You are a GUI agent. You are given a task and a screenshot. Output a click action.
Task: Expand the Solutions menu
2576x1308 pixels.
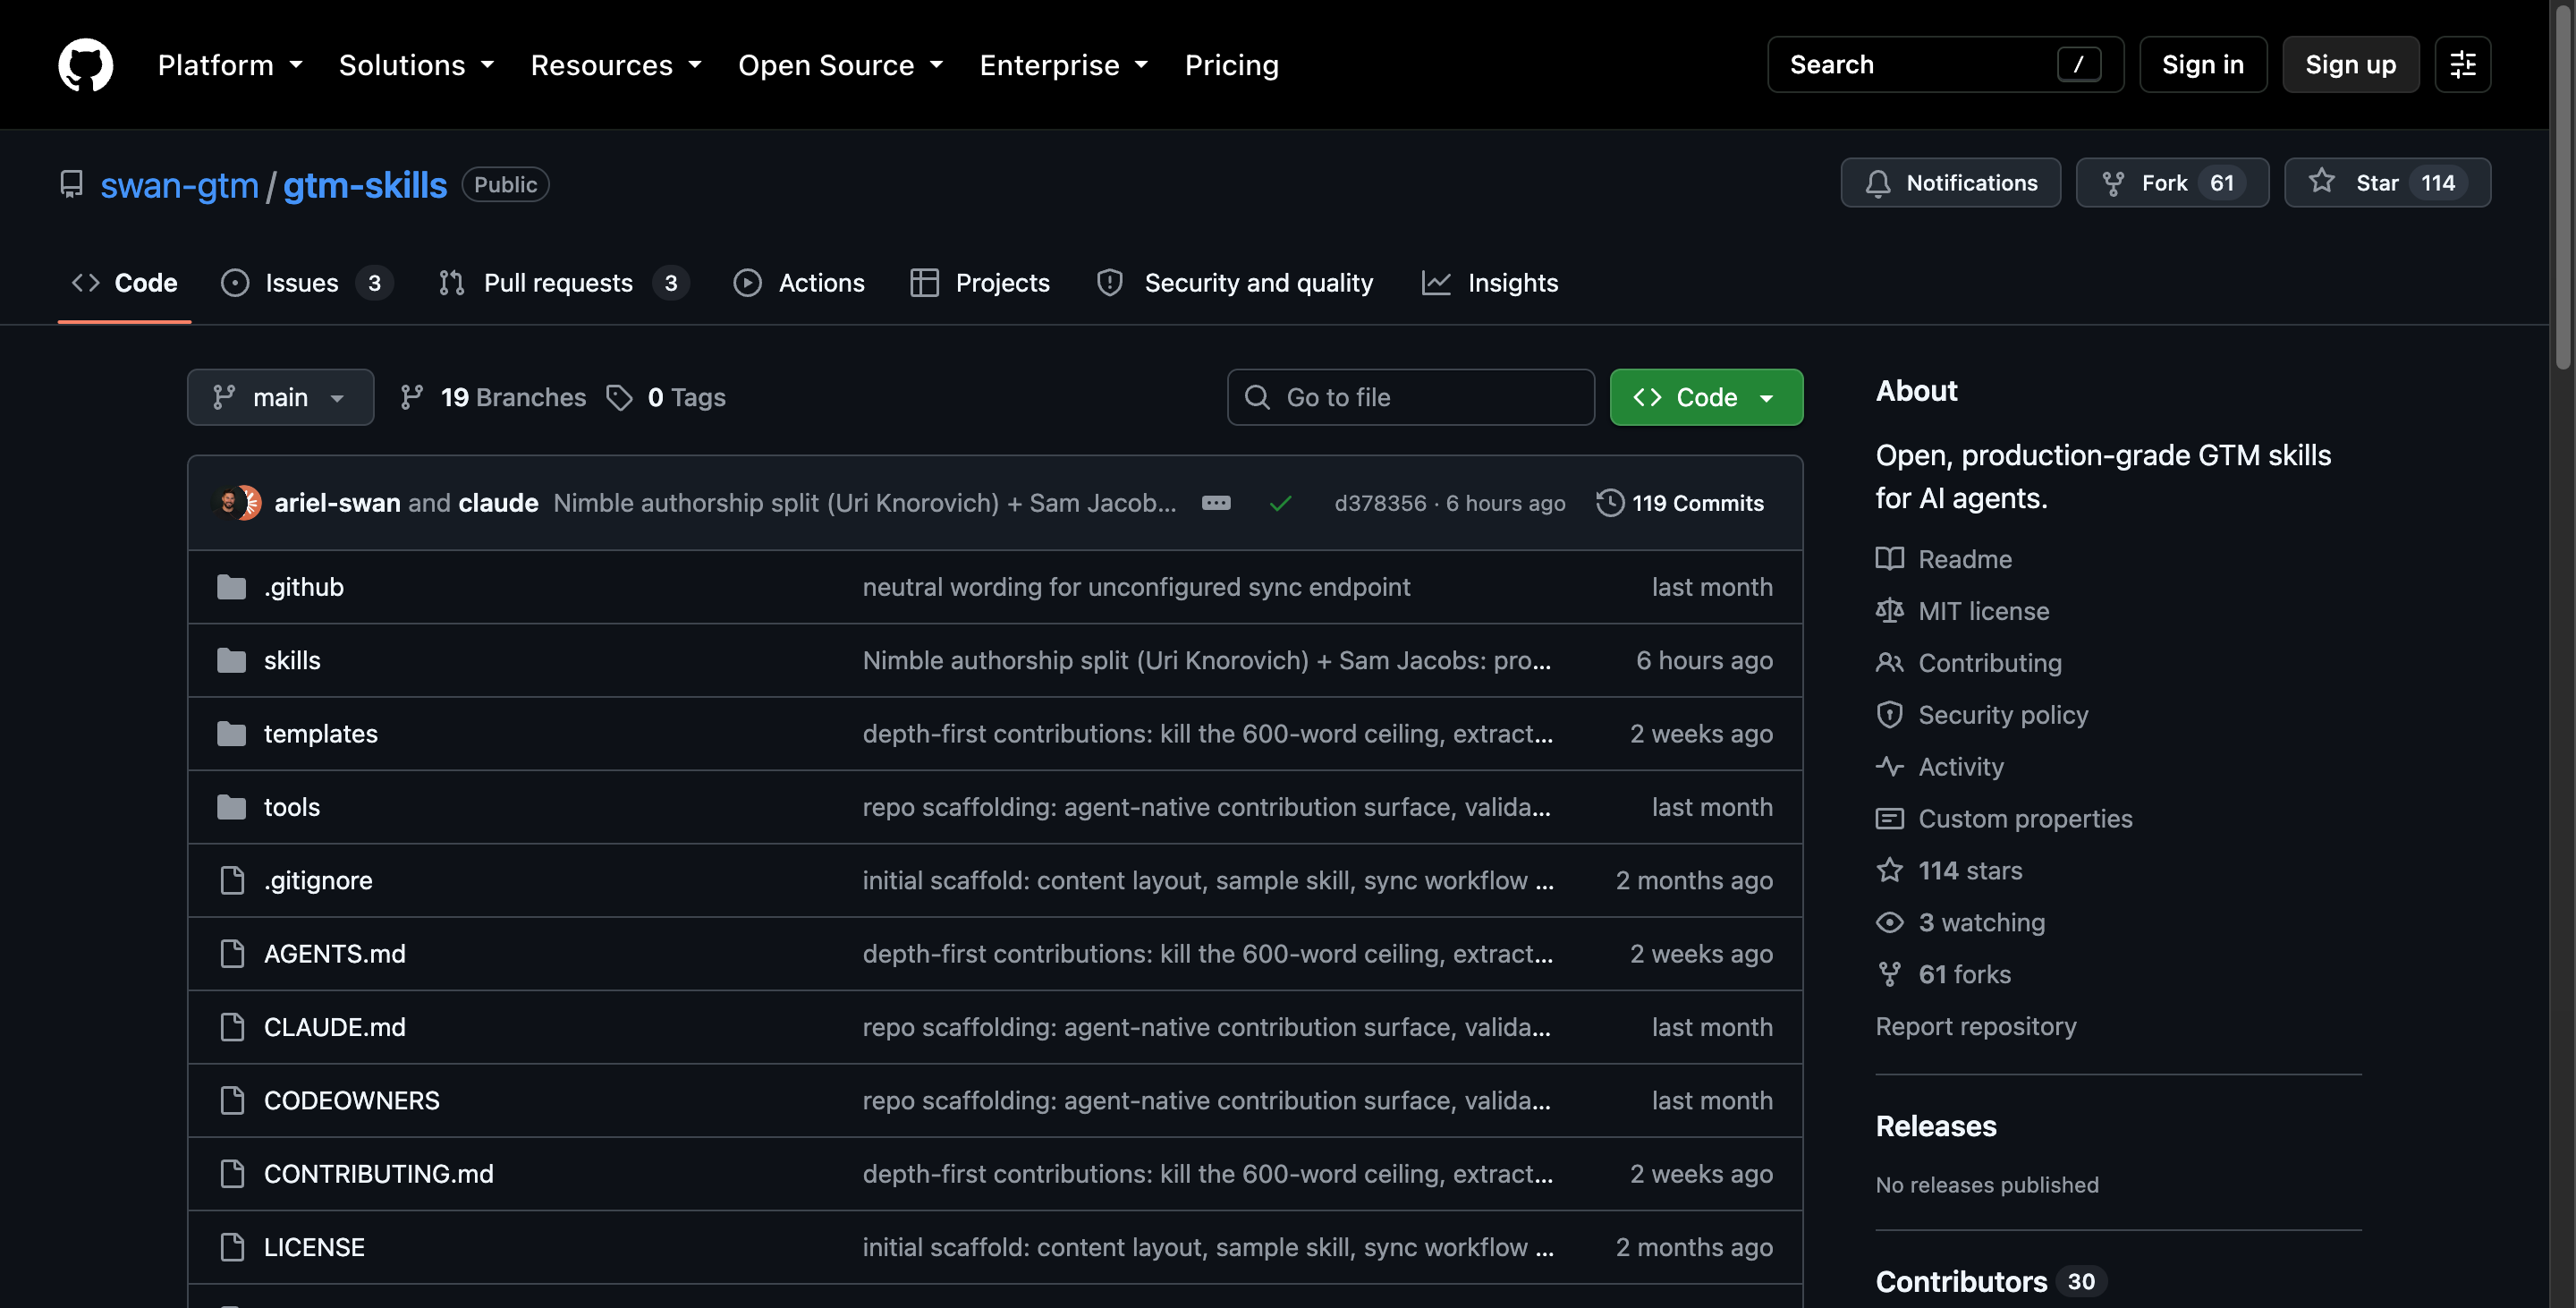coord(416,65)
